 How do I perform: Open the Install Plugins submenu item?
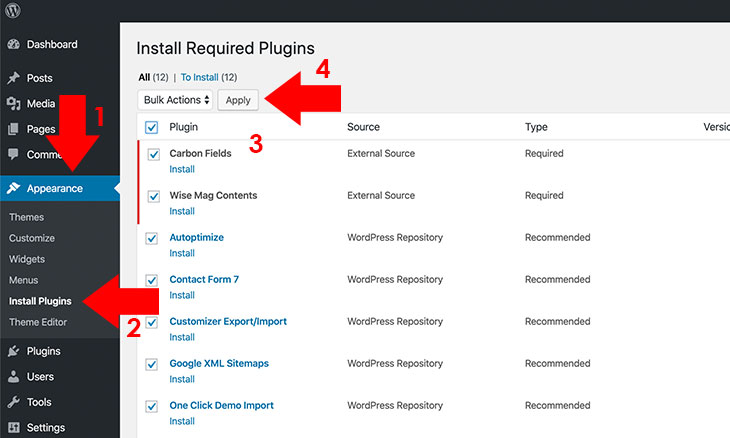pyautogui.click(x=40, y=301)
